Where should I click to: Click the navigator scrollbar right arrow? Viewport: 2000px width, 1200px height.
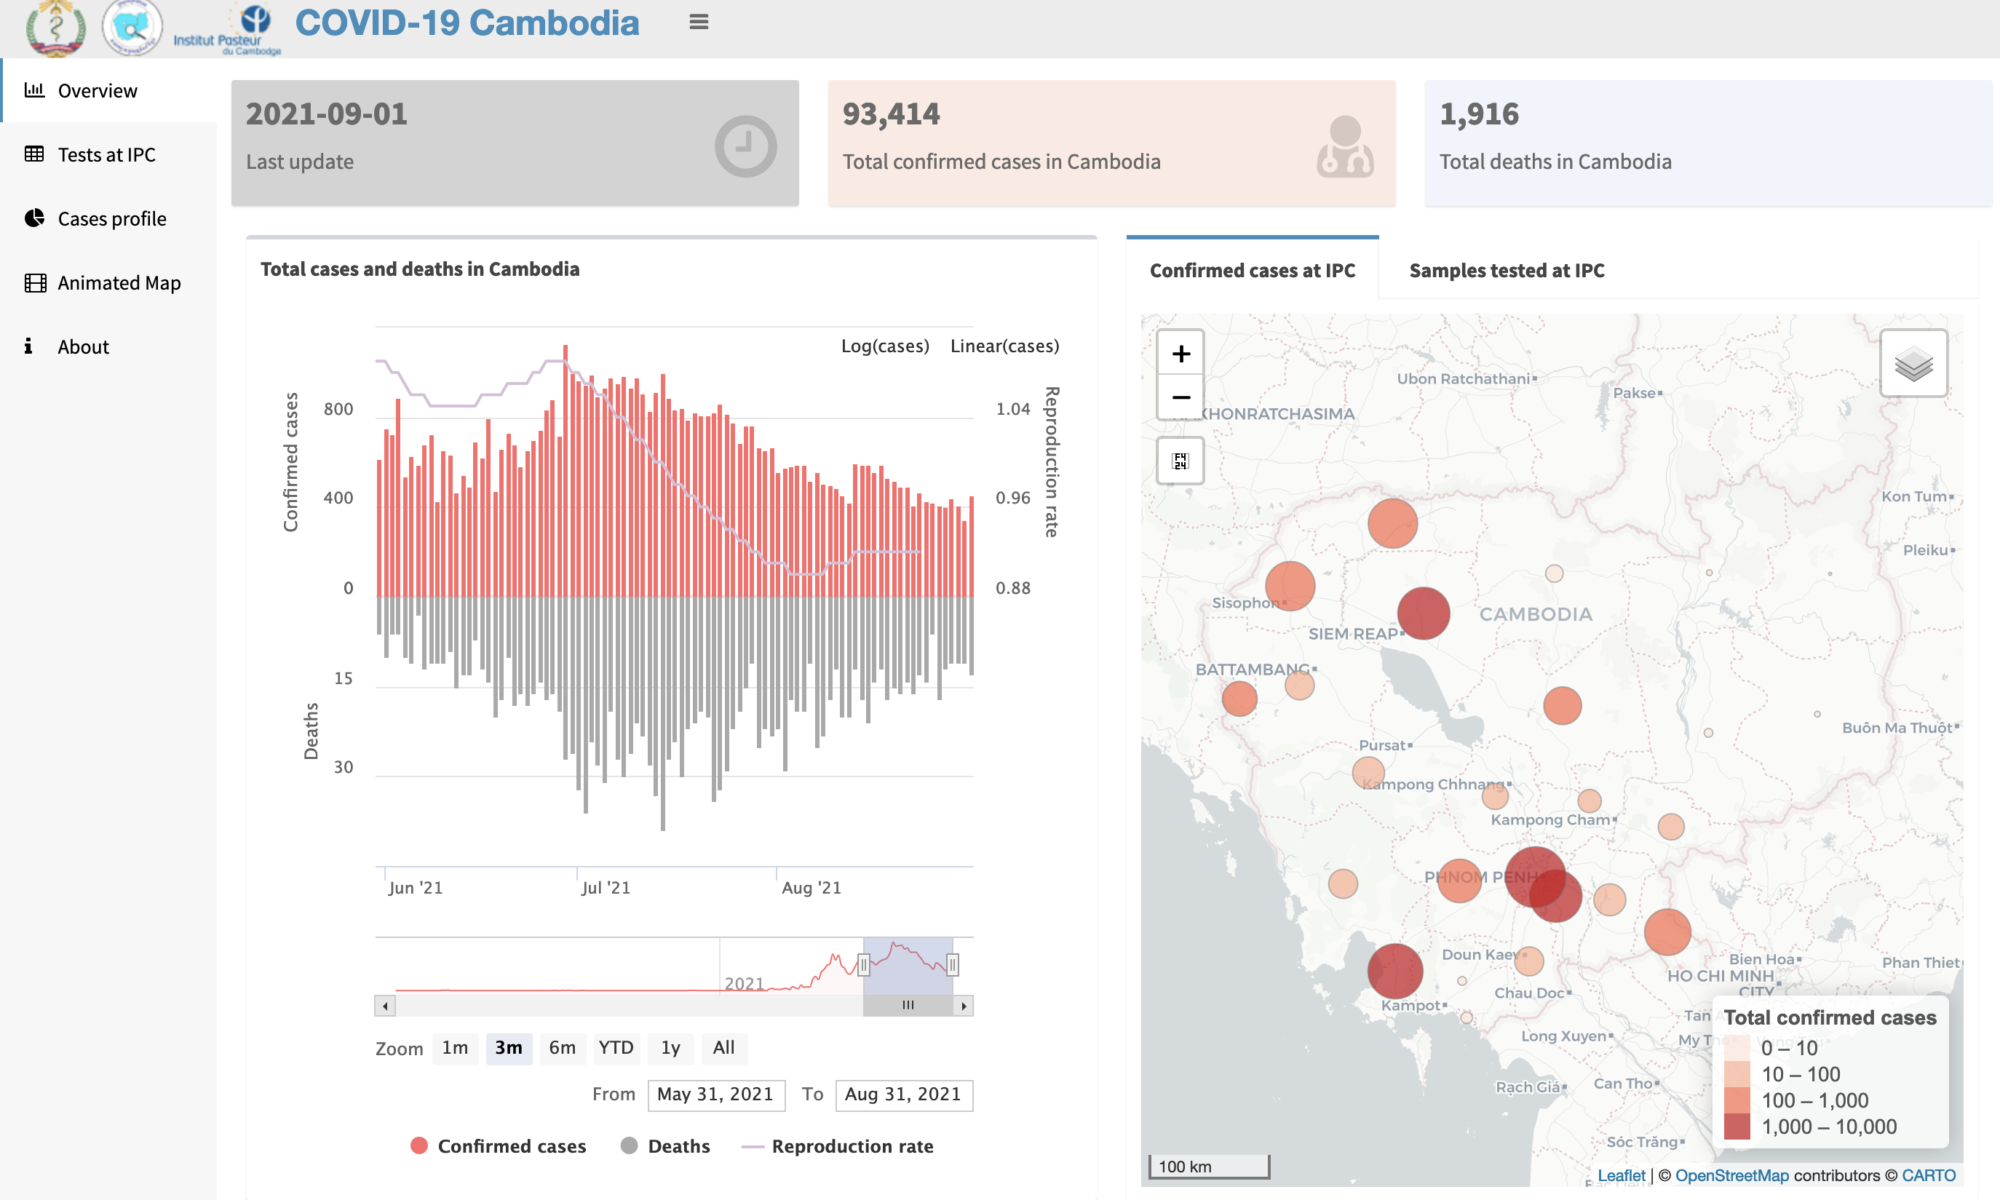tap(964, 1006)
